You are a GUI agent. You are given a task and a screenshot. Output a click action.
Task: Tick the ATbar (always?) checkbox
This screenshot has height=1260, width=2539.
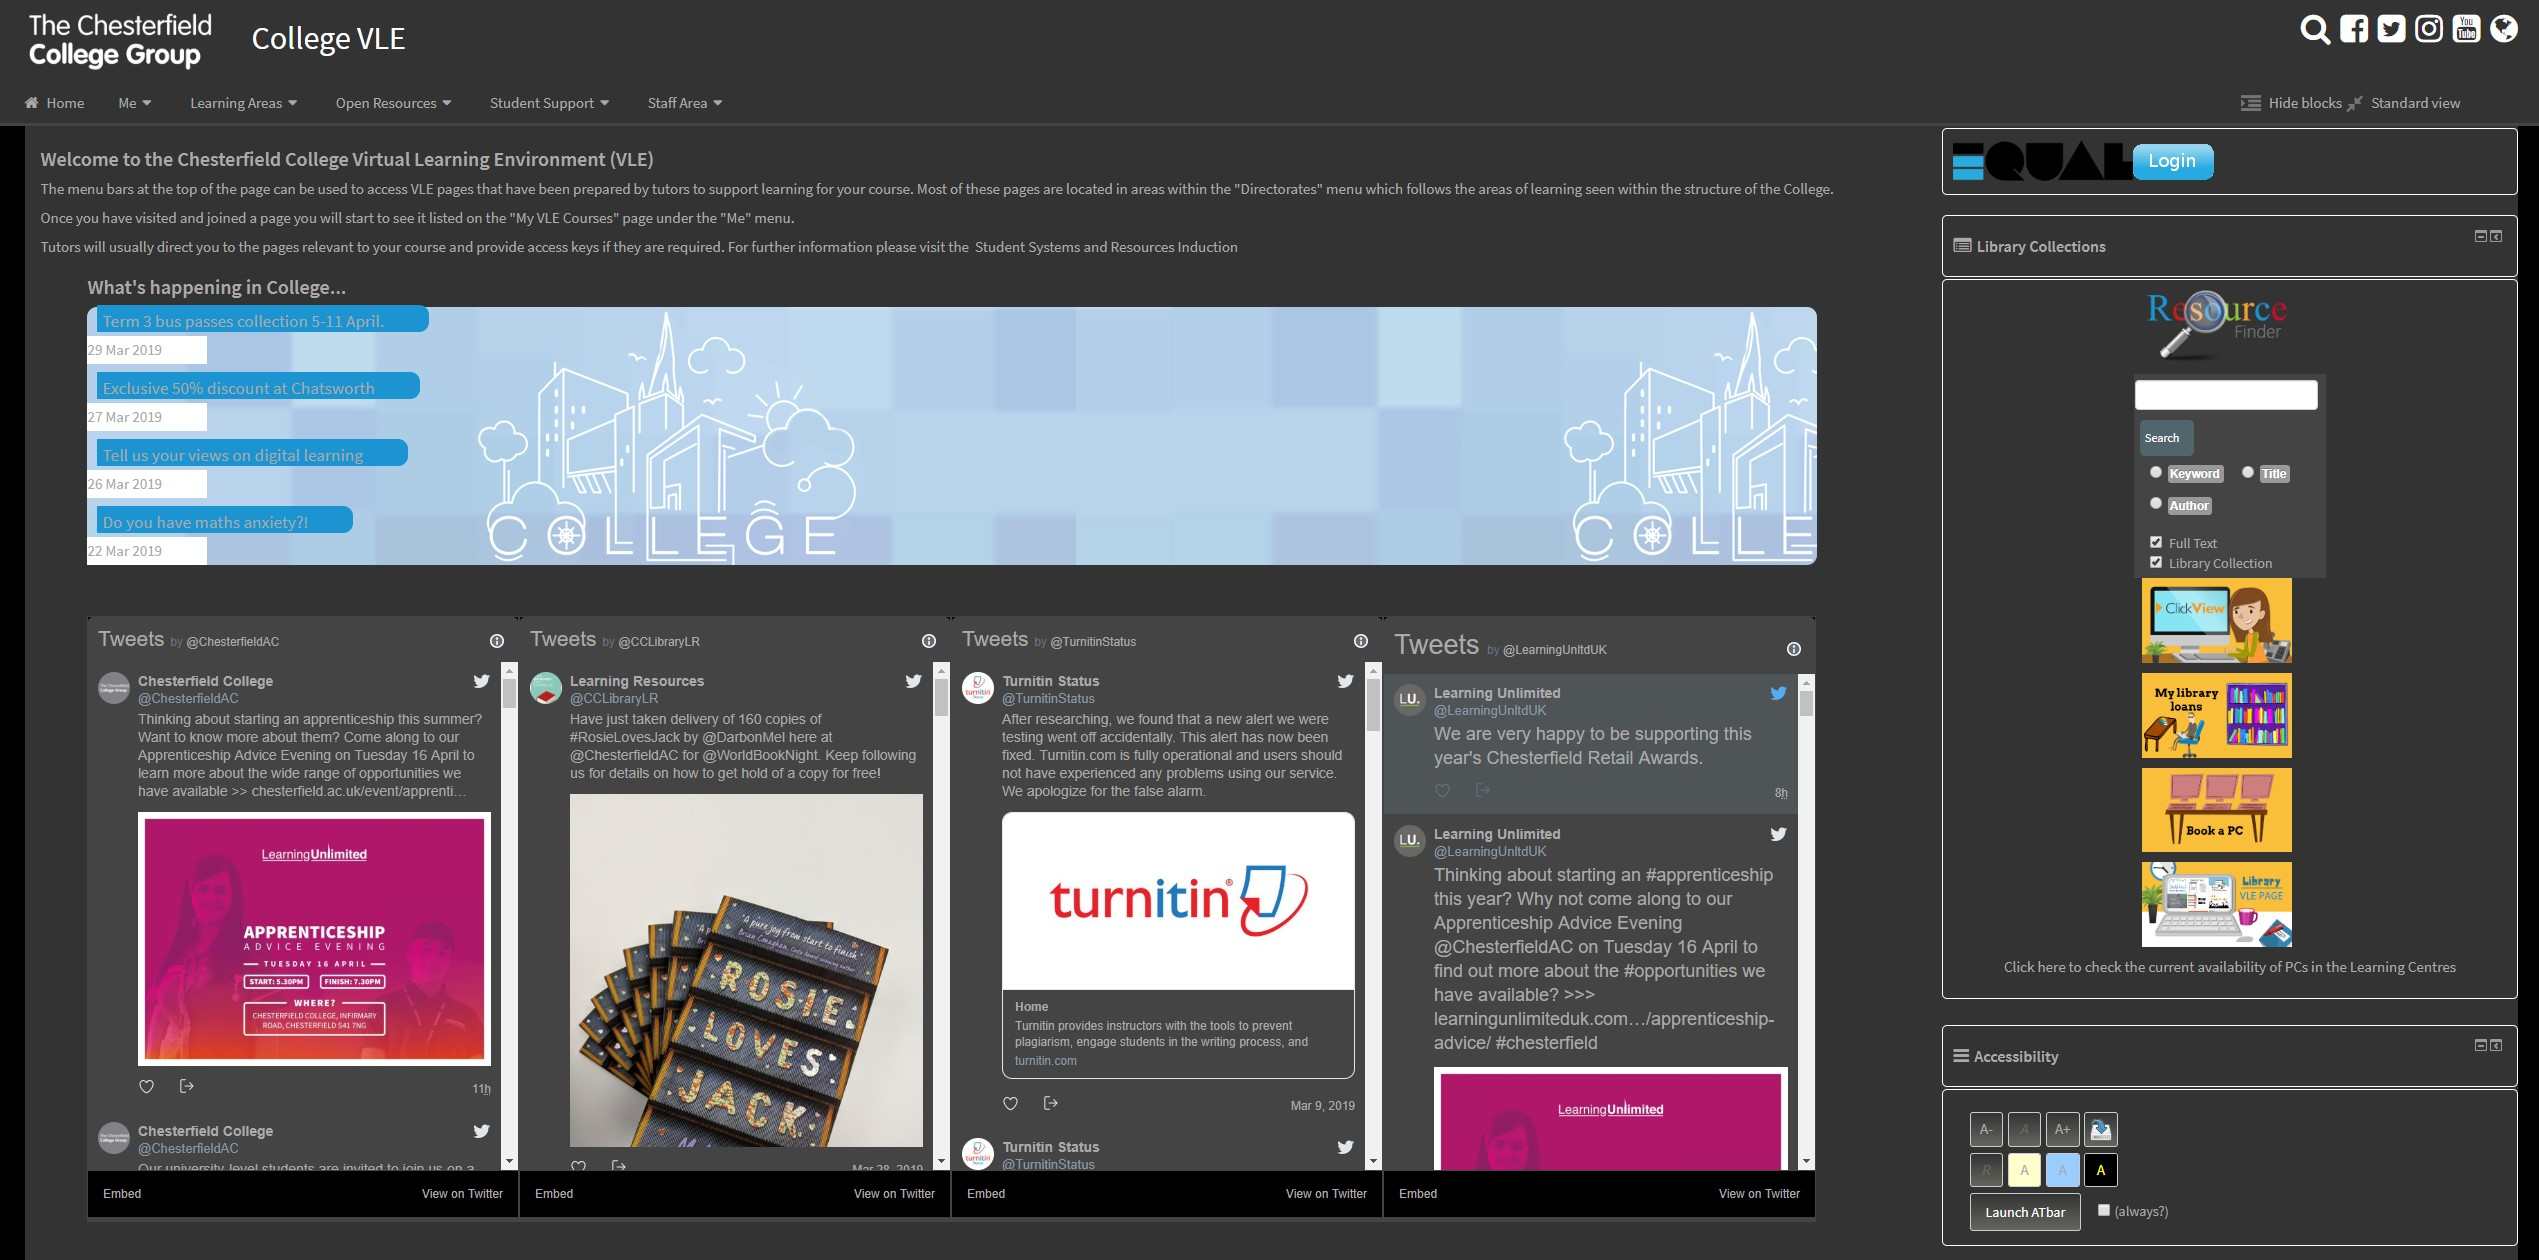point(2104,1210)
